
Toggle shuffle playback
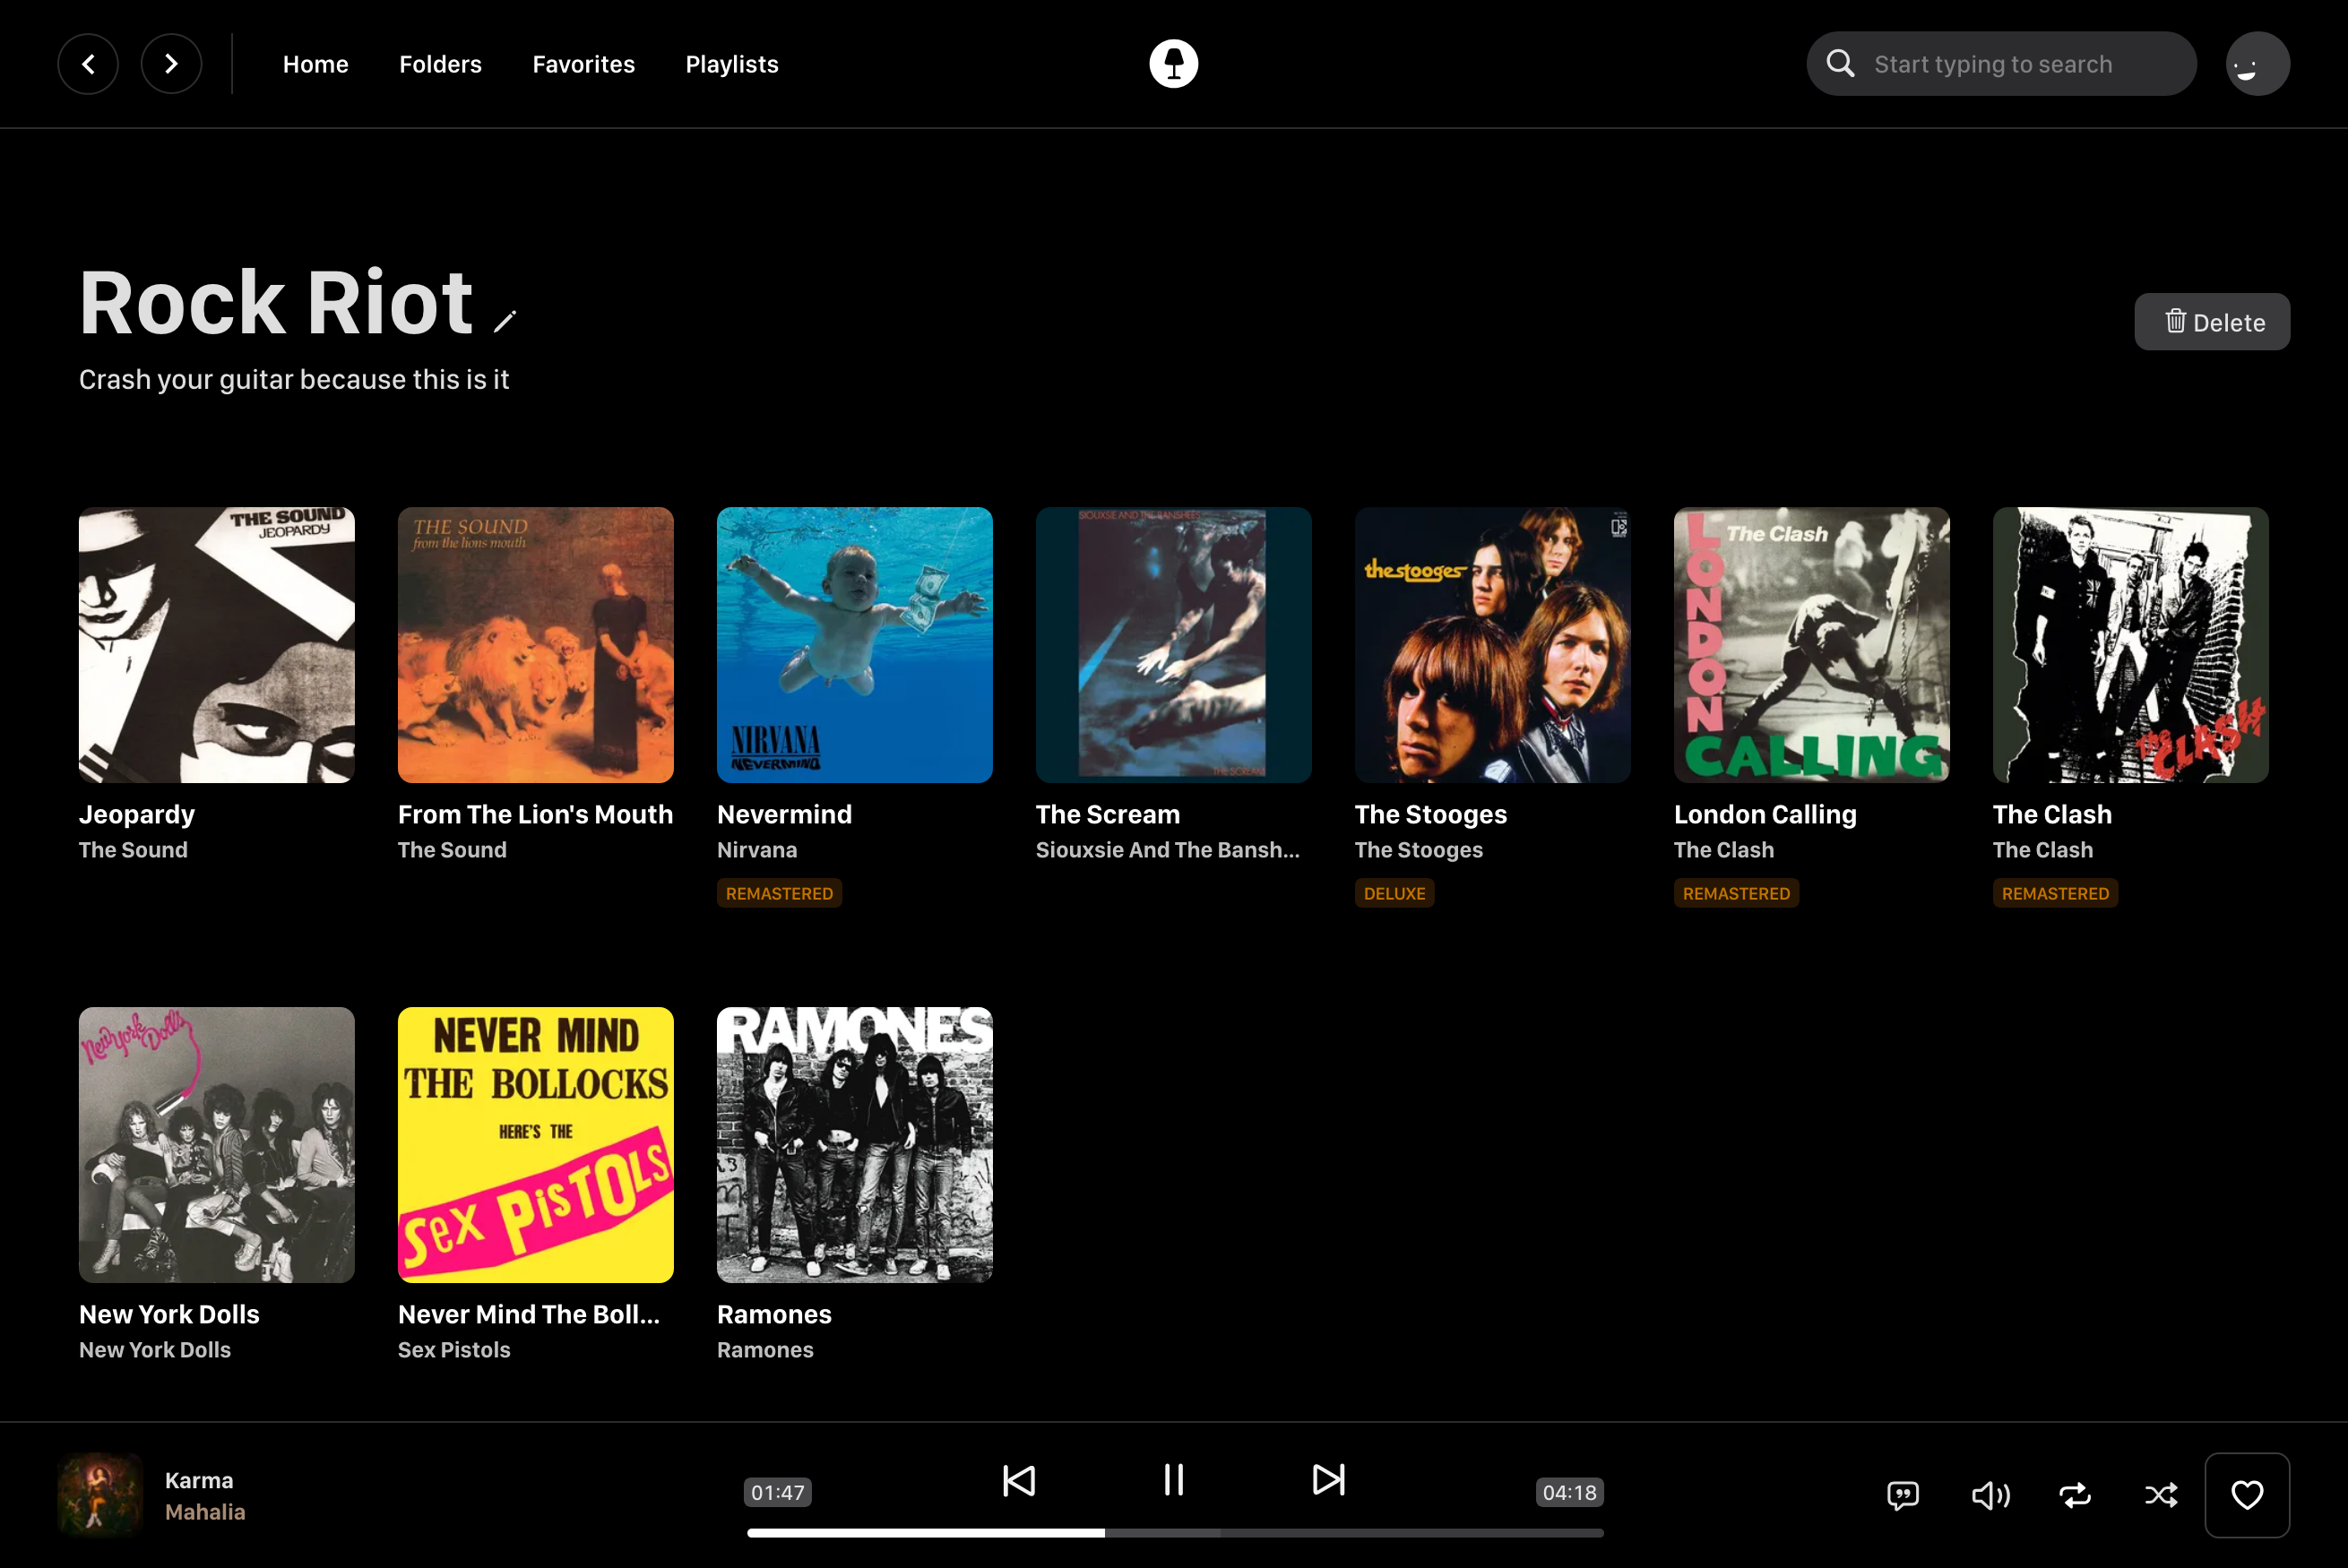[x=2161, y=1495]
